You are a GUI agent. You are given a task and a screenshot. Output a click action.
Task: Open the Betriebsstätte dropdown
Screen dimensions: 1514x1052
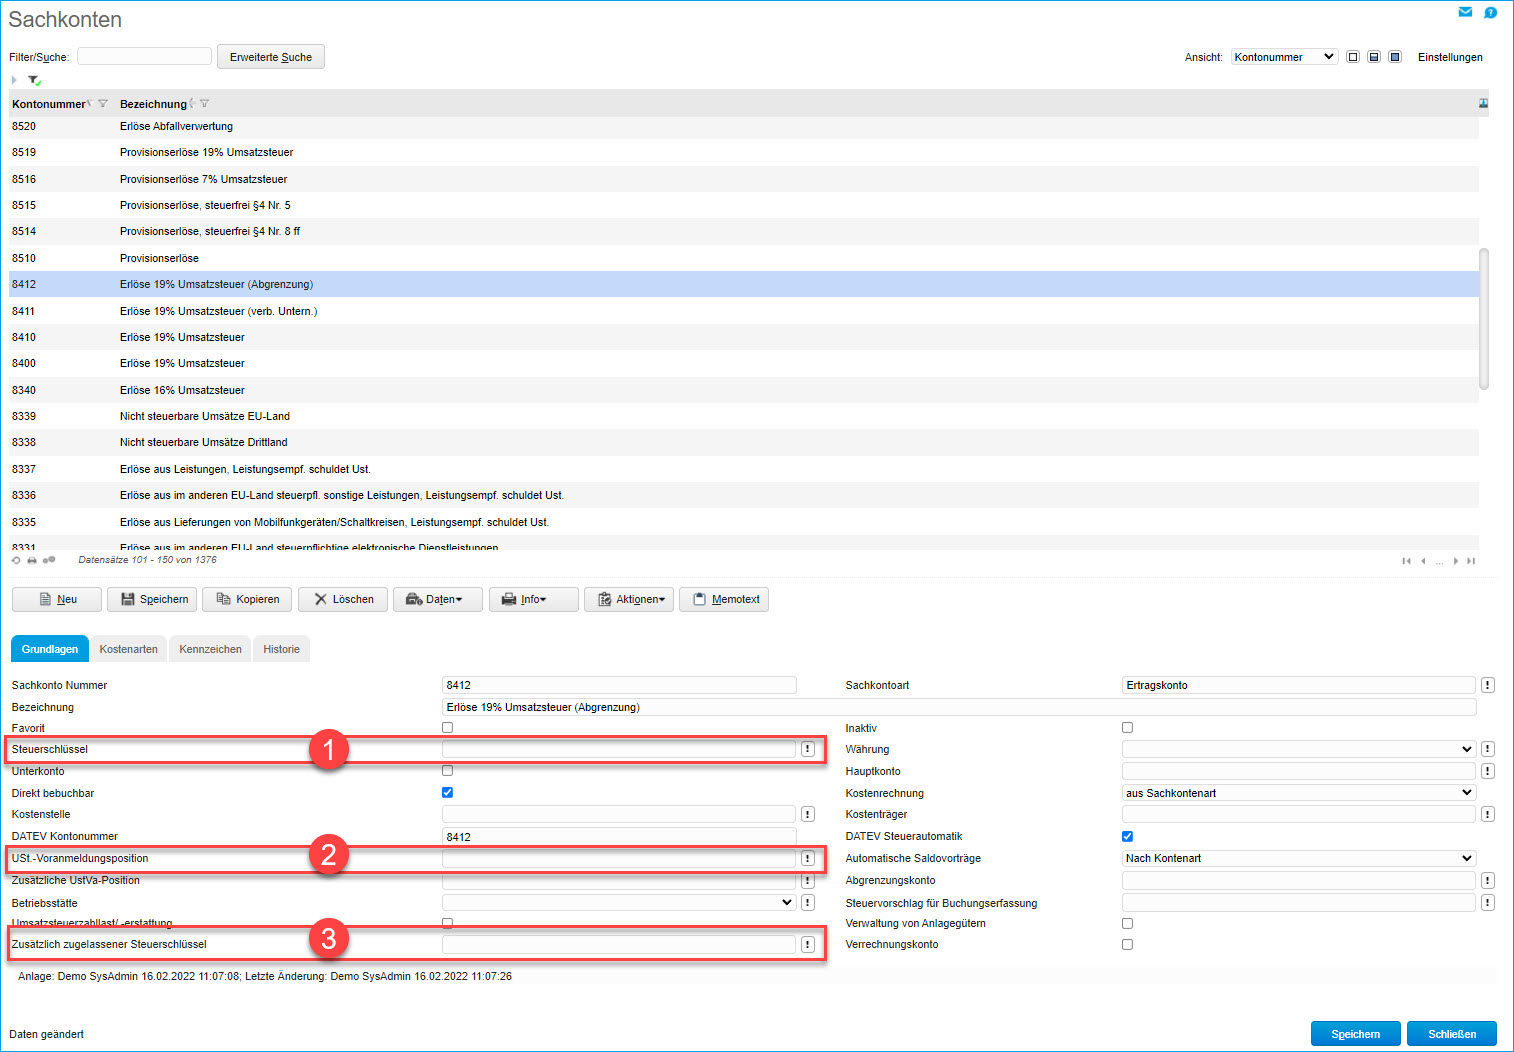(x=618, y=902)
